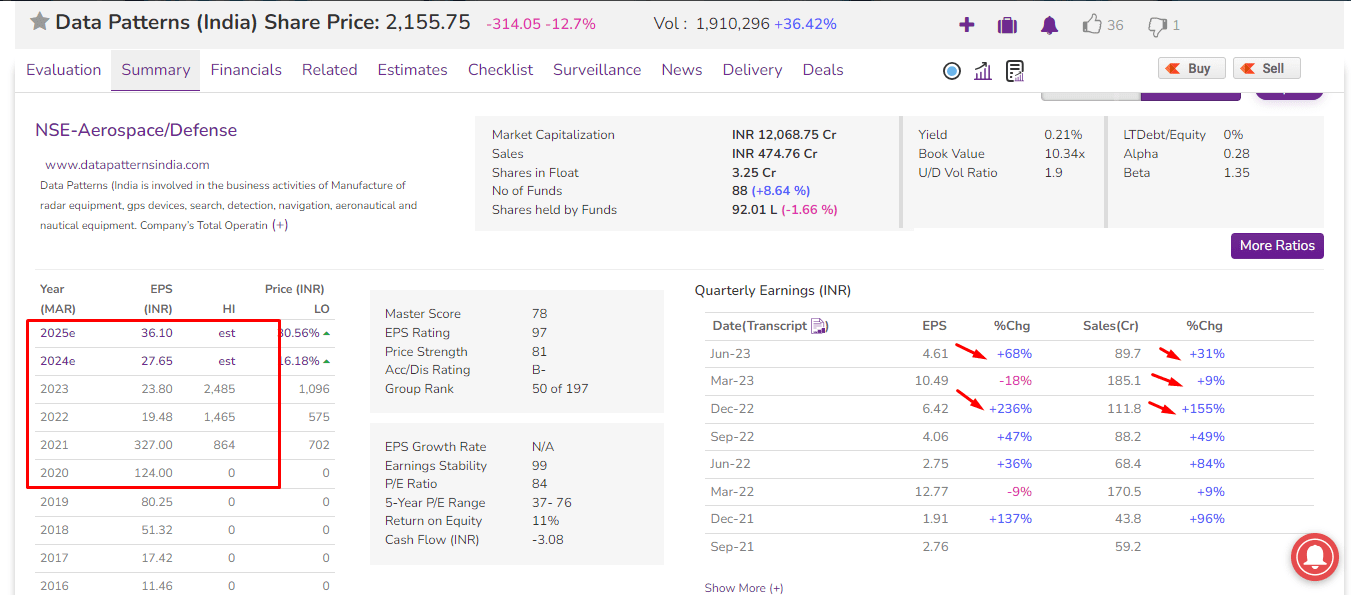Click the Book Value label

tap(951, 154)
